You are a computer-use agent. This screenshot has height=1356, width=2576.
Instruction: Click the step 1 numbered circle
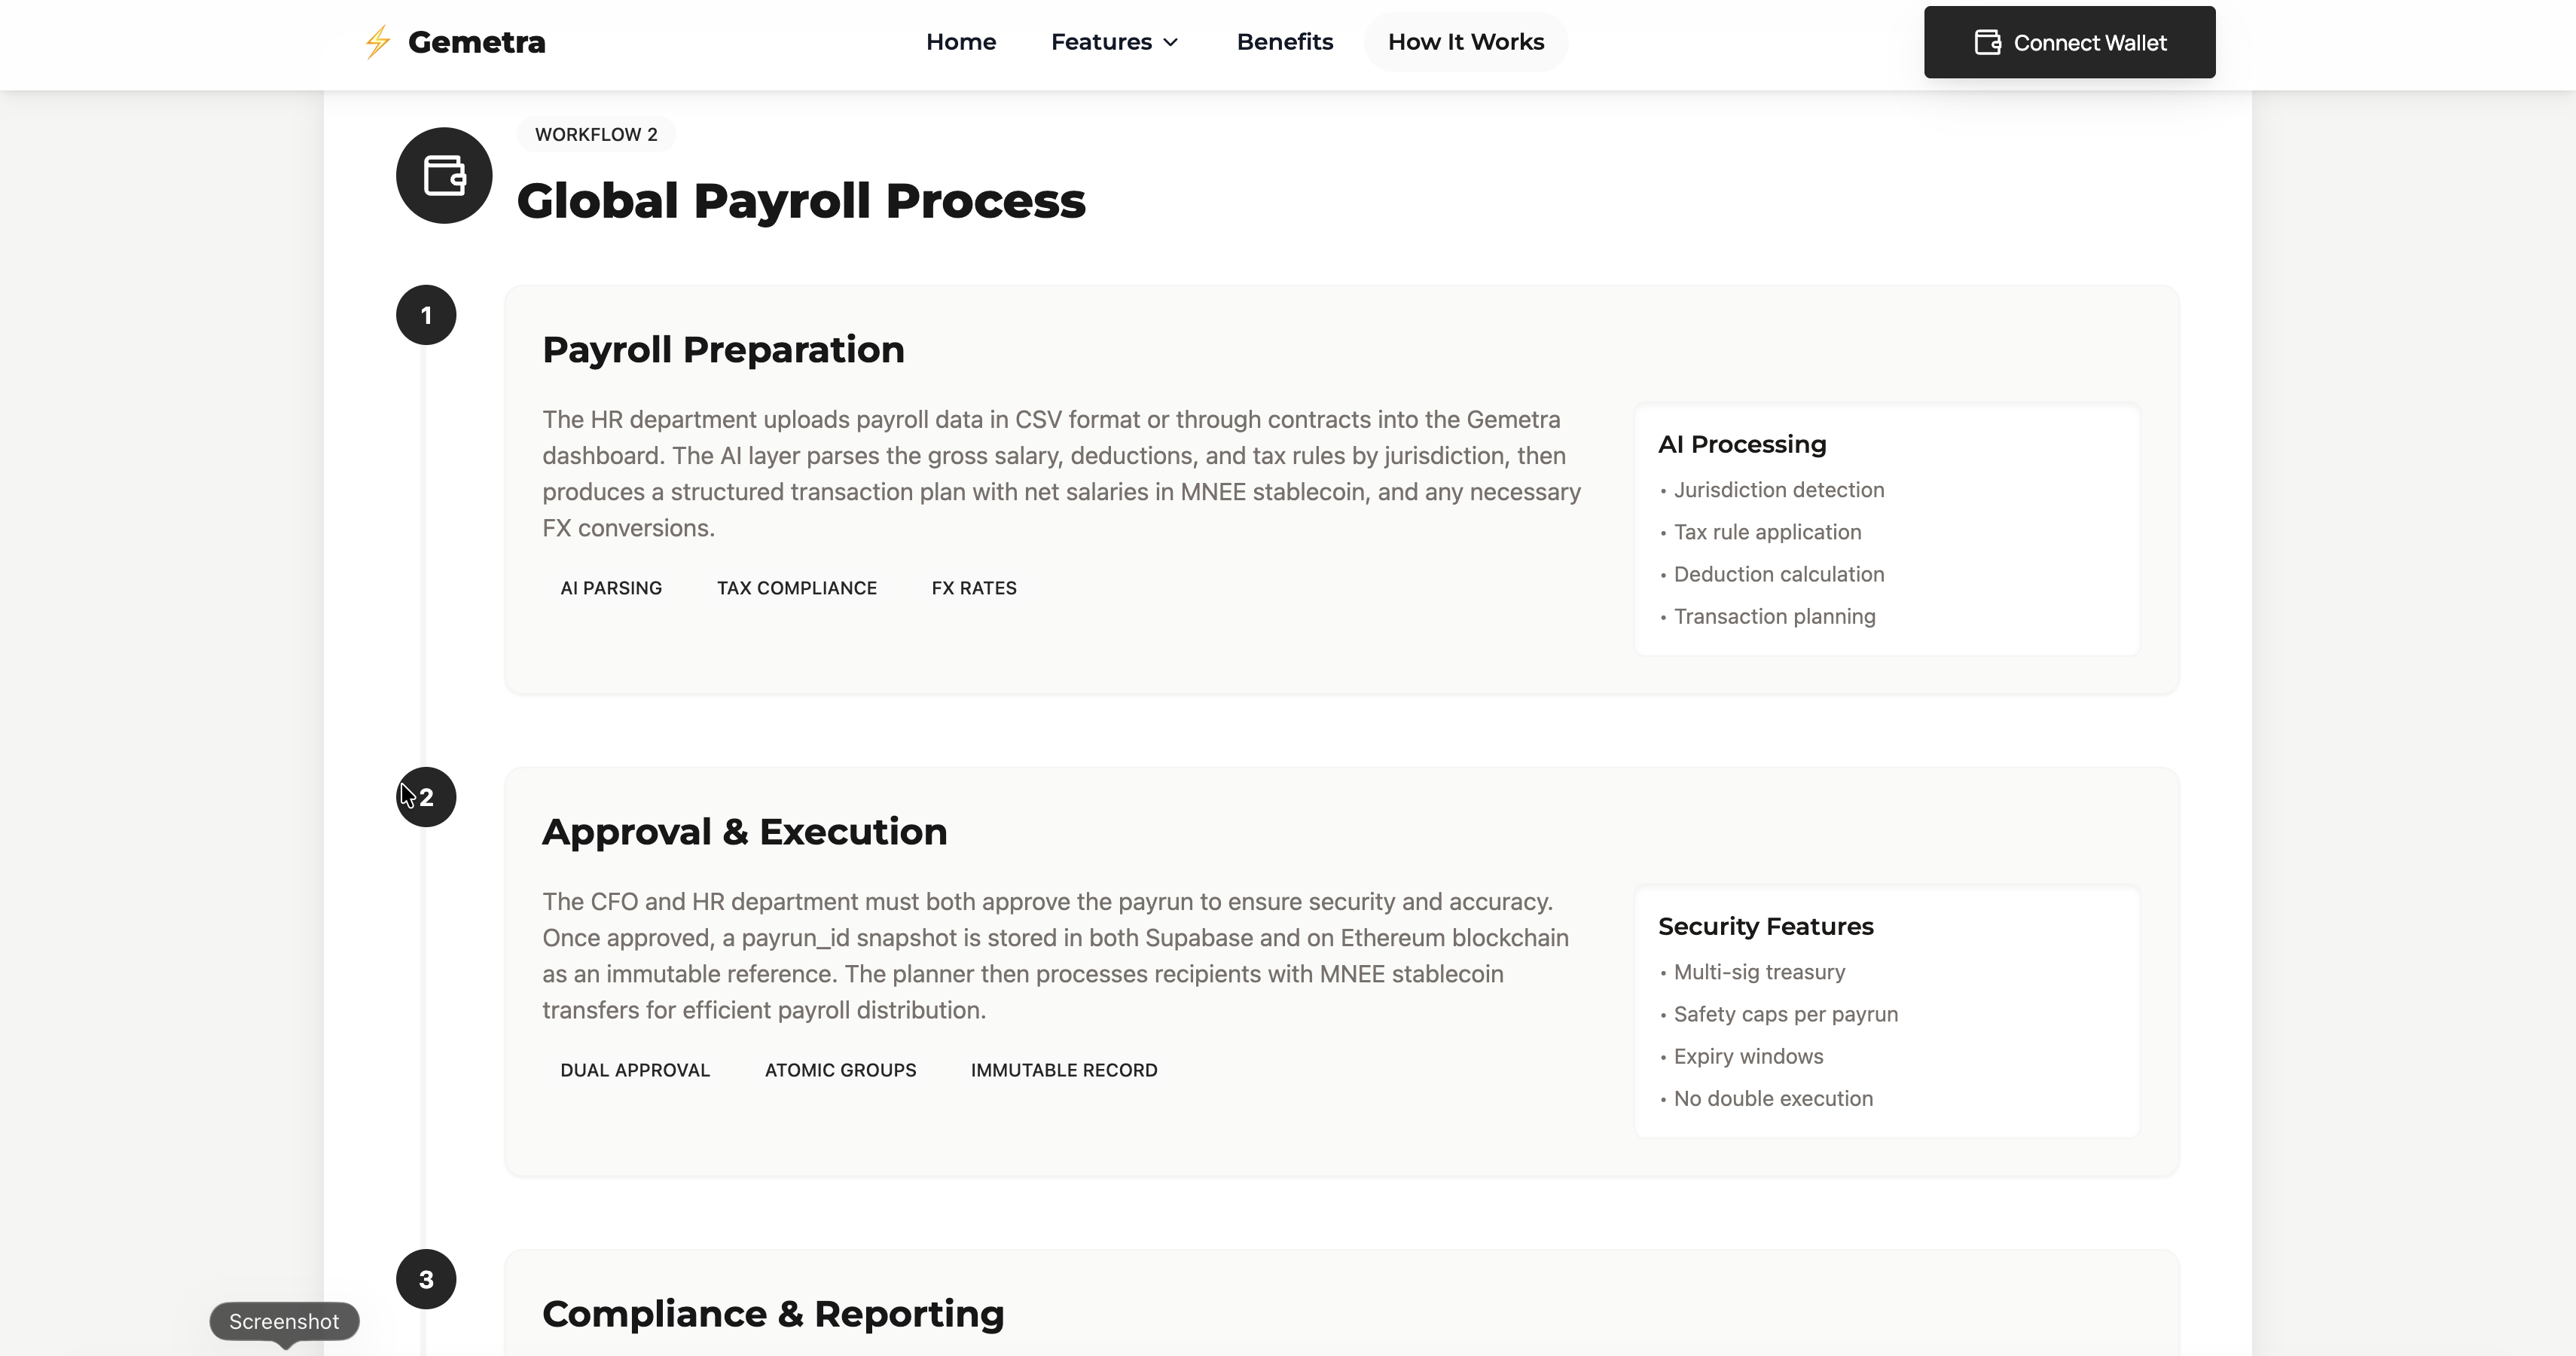[426, 315]
